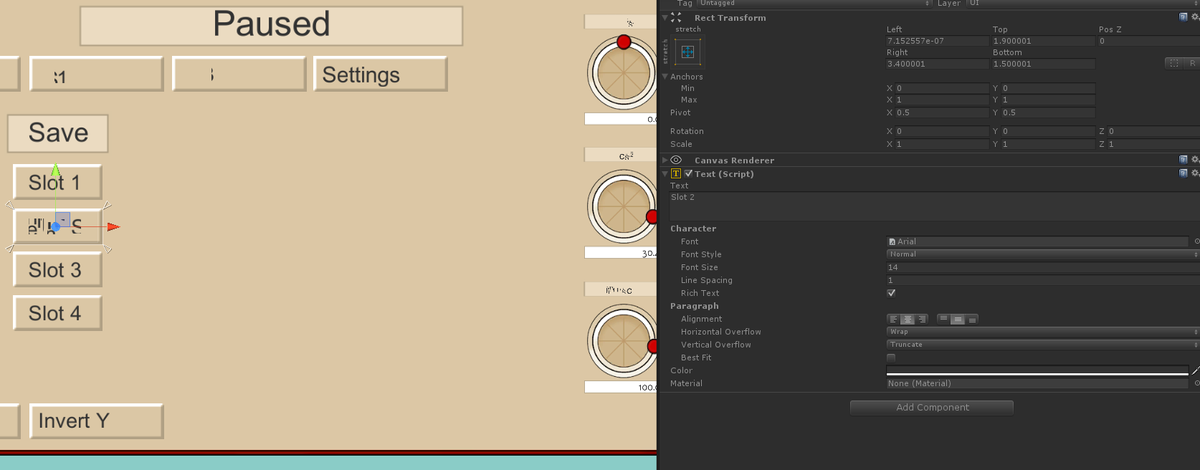The image size is (1200, 470).
Task: Click the Font Size field
Action: [1043, 267]
